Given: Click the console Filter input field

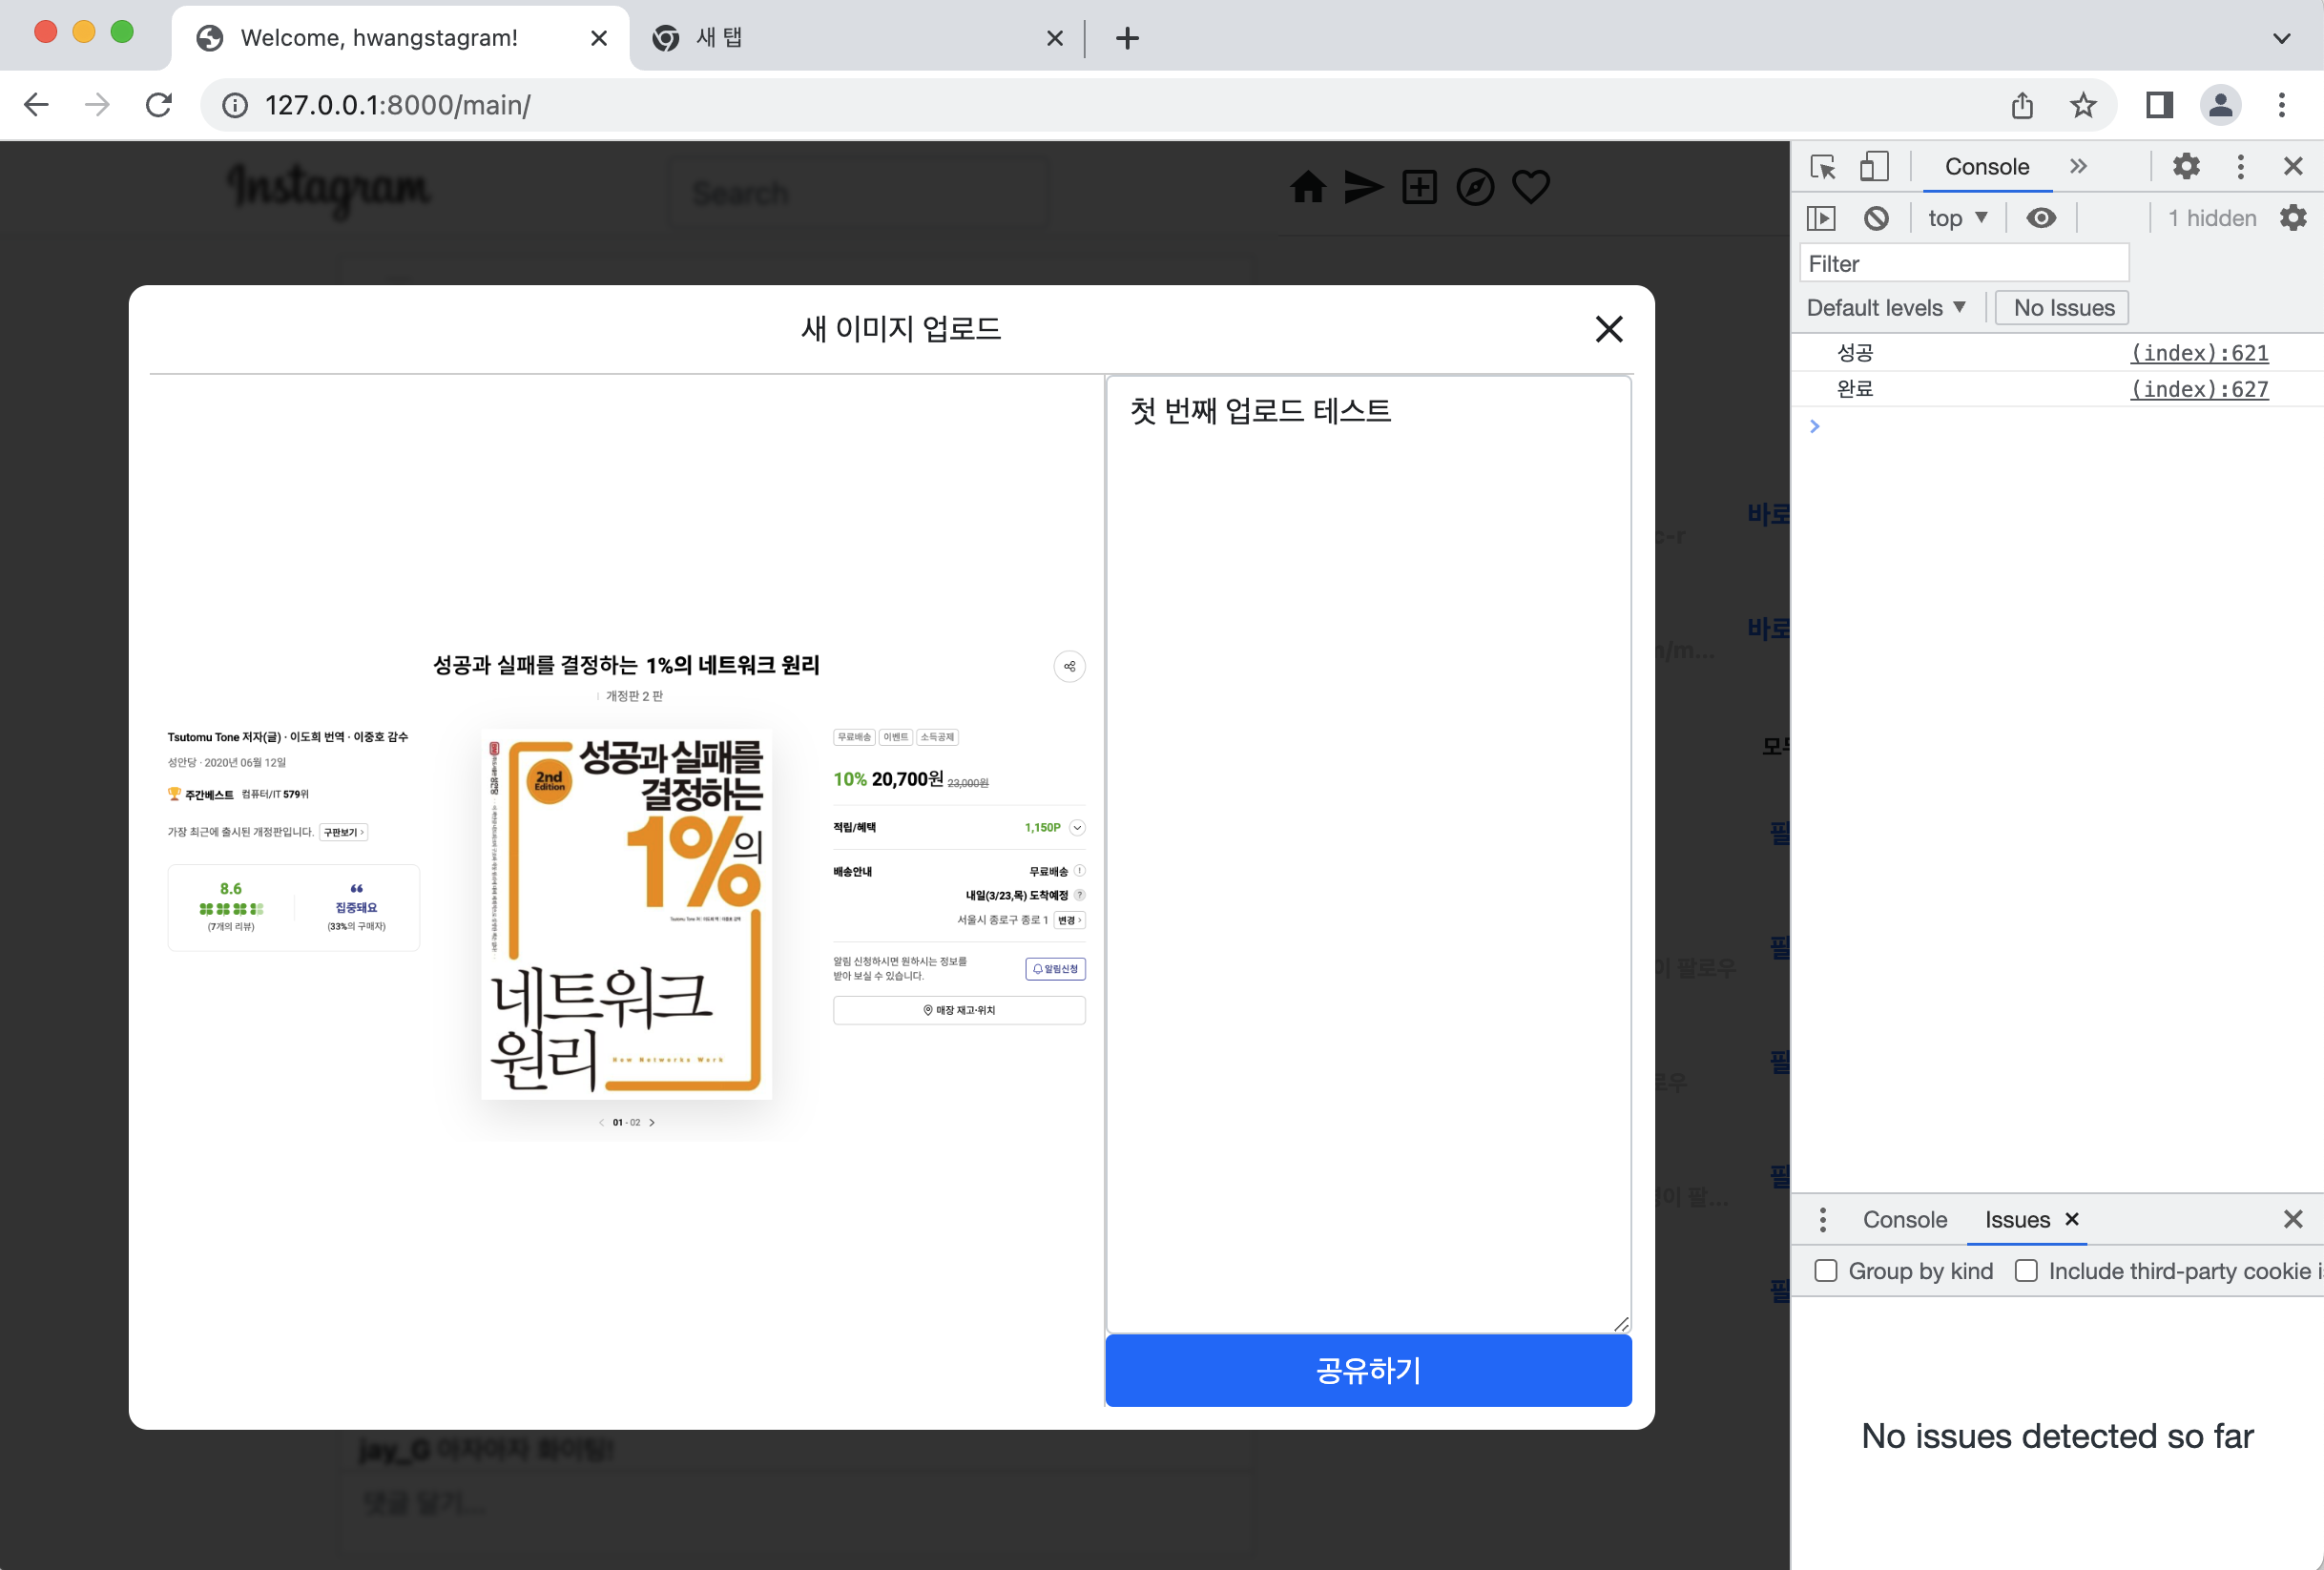Looking at the screenshot, I should [1963, 264].
